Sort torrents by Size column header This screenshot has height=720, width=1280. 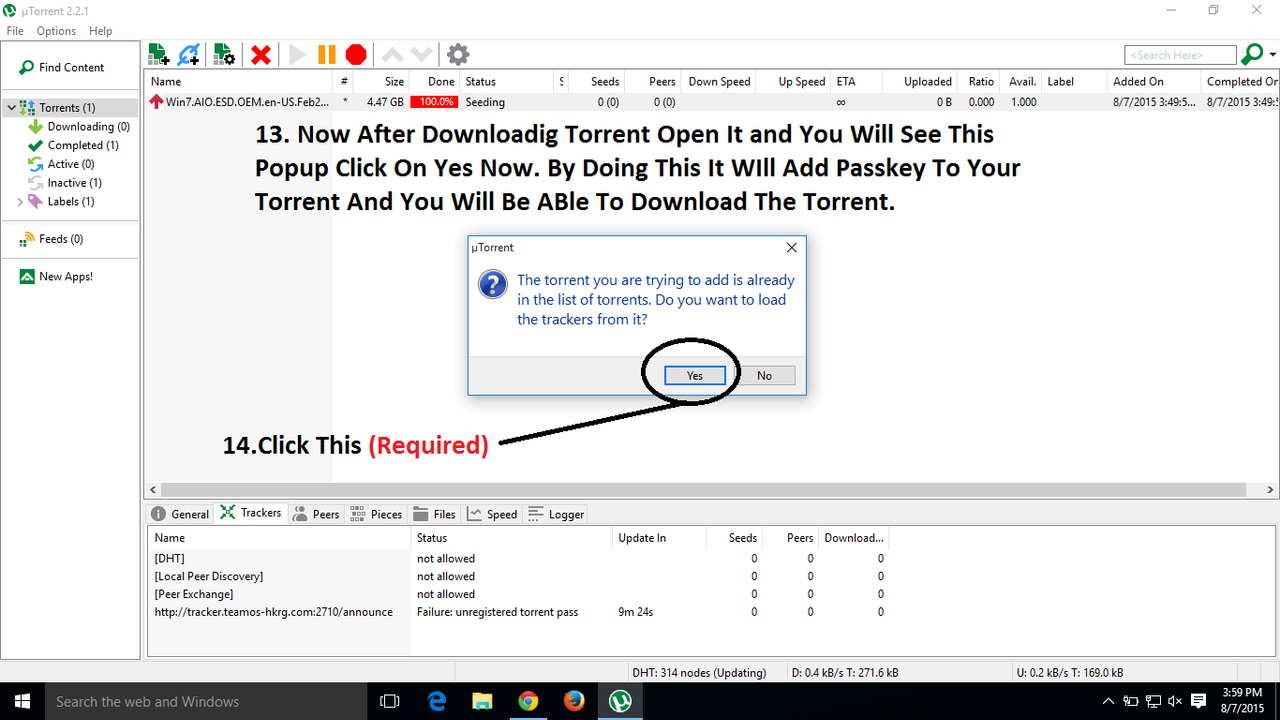point(382,81)
